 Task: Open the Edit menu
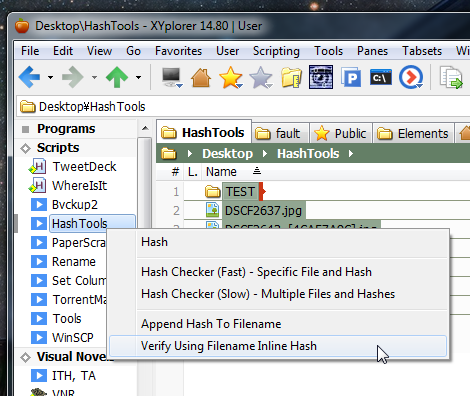[63, 51]
